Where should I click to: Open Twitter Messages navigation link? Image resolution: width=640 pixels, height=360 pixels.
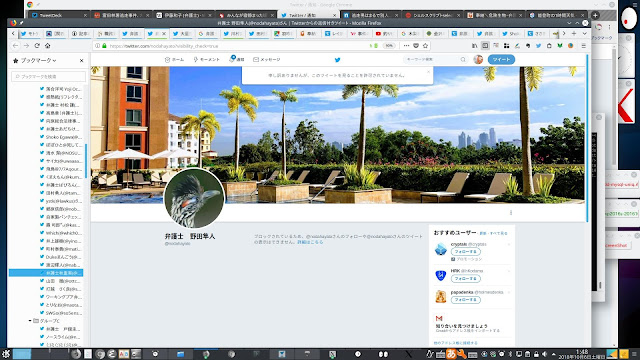(267, 60)
